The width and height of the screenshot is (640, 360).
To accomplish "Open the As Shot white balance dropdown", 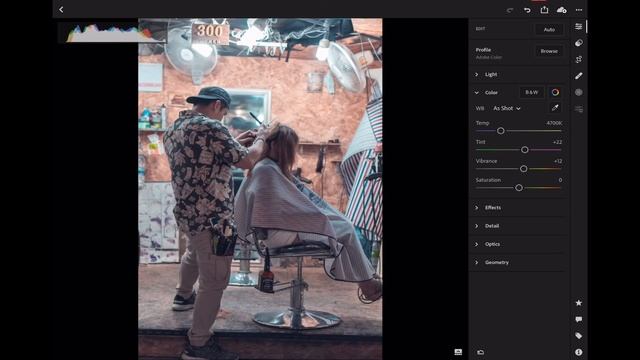I will tap(507, 108).
